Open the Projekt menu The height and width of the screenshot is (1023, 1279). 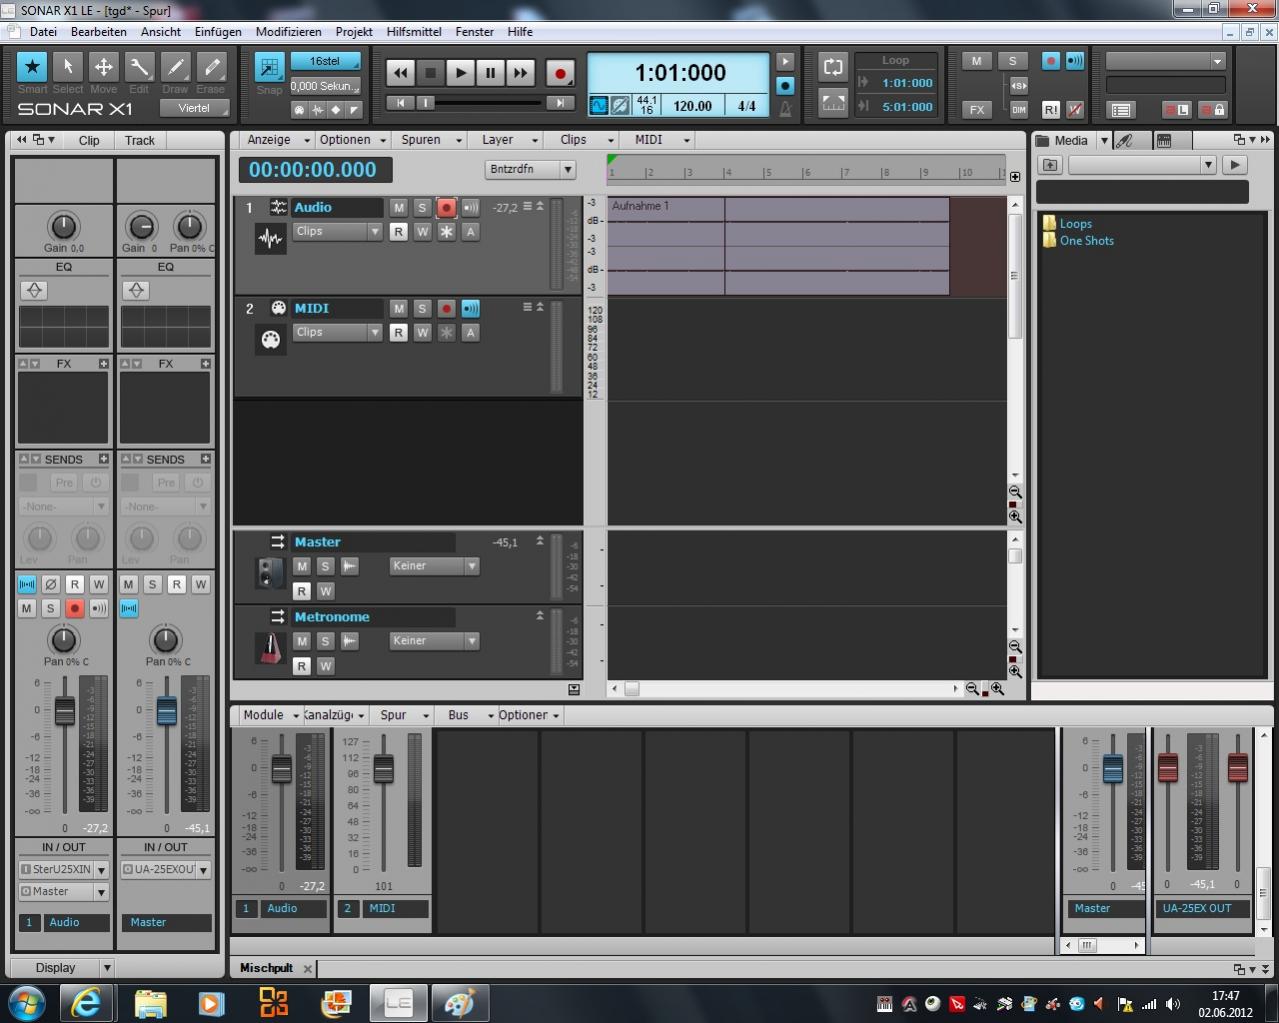click(x=354, y=32)
